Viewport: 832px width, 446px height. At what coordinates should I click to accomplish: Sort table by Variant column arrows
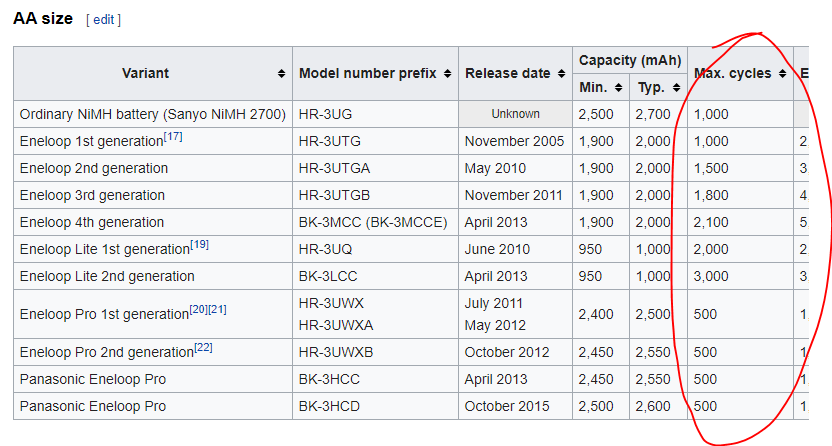pyautogui.click(x=282, y=74)
